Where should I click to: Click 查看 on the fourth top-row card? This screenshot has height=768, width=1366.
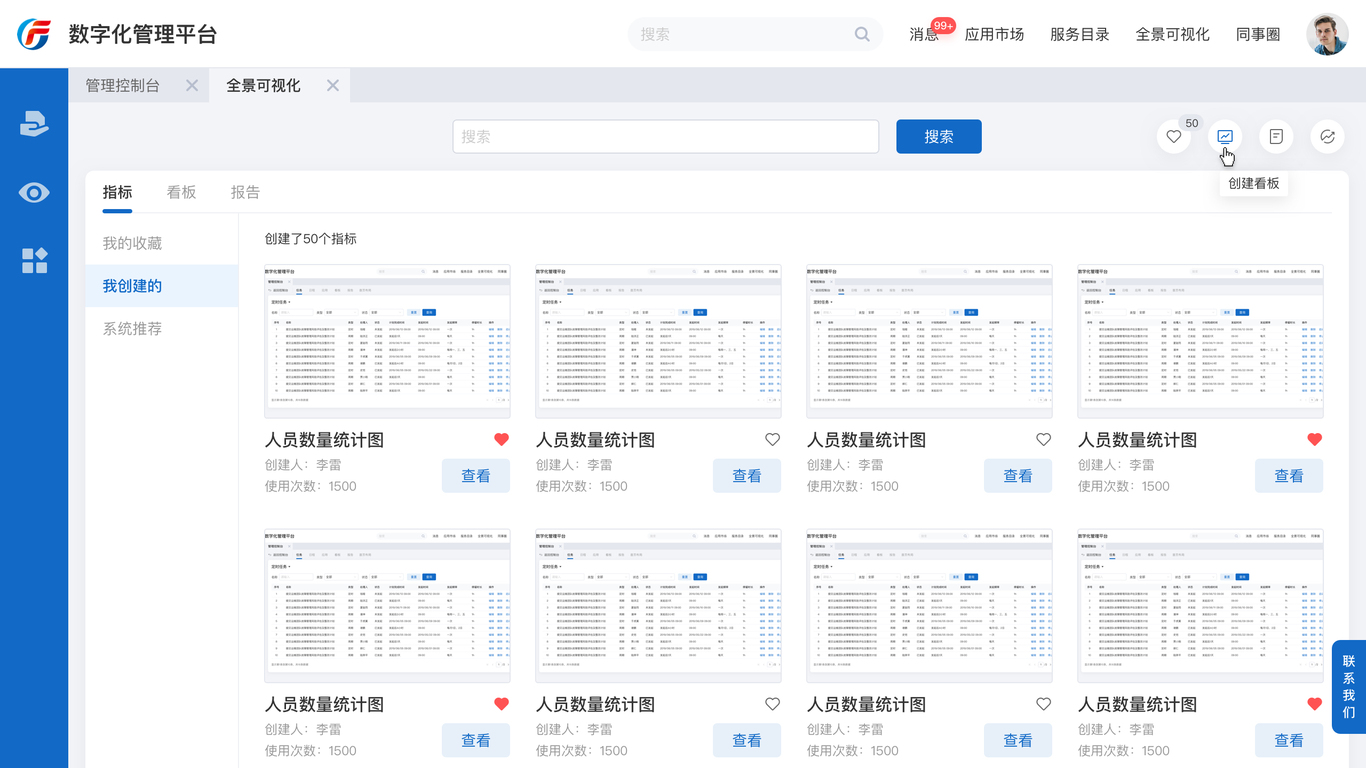1289,476
